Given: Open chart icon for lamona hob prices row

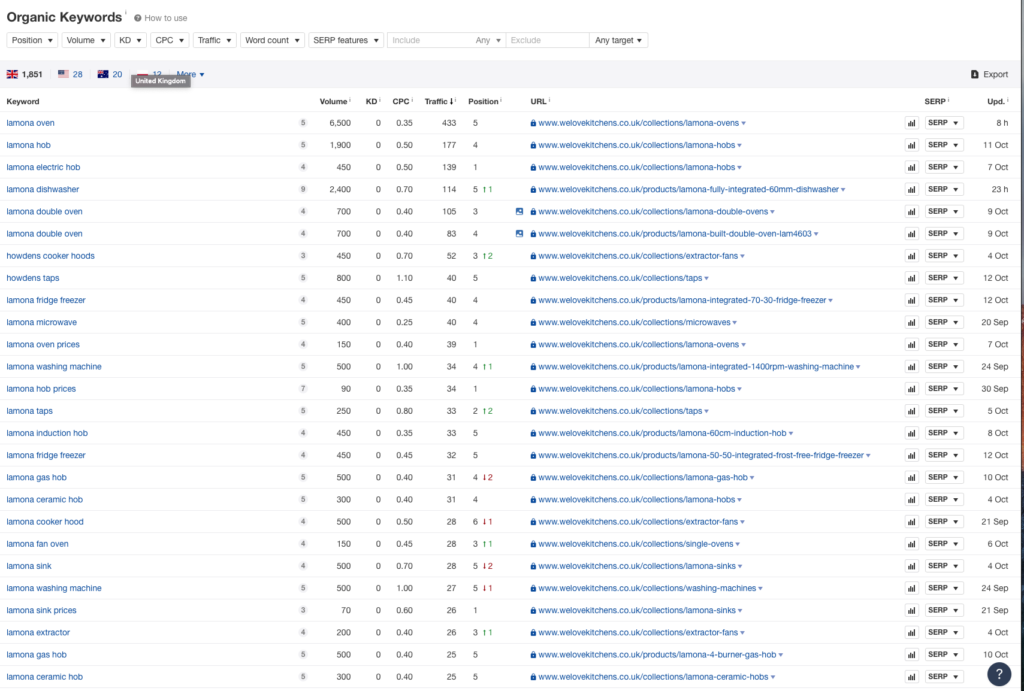Looking at the screenshot, I should coord(912,389).
